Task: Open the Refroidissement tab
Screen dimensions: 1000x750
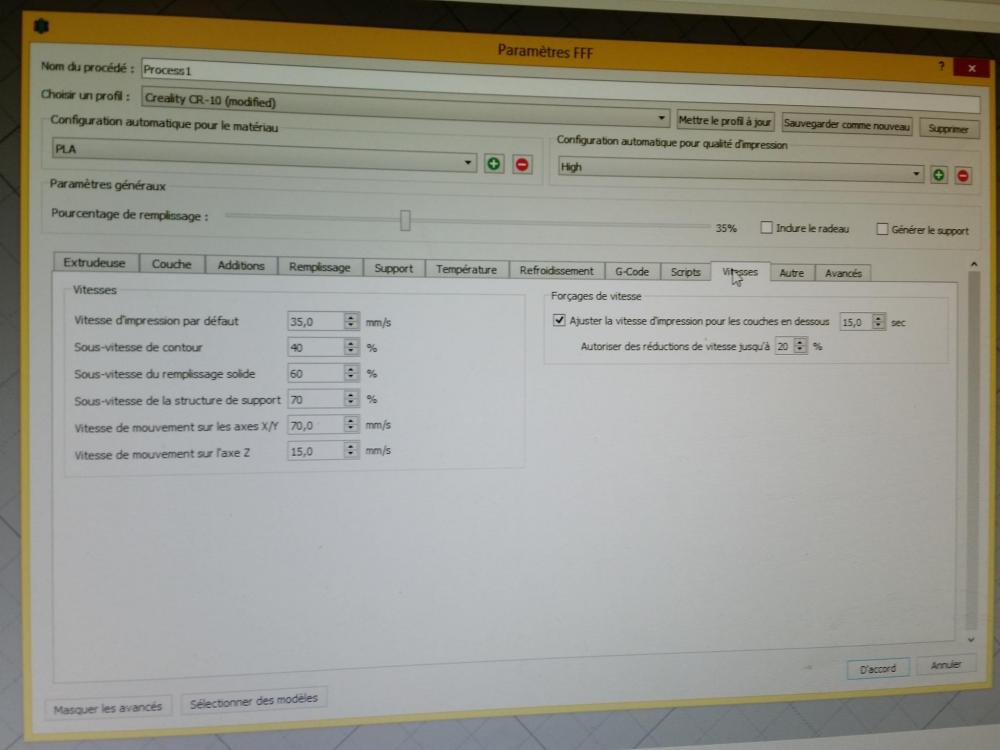Action: point(556,270)
